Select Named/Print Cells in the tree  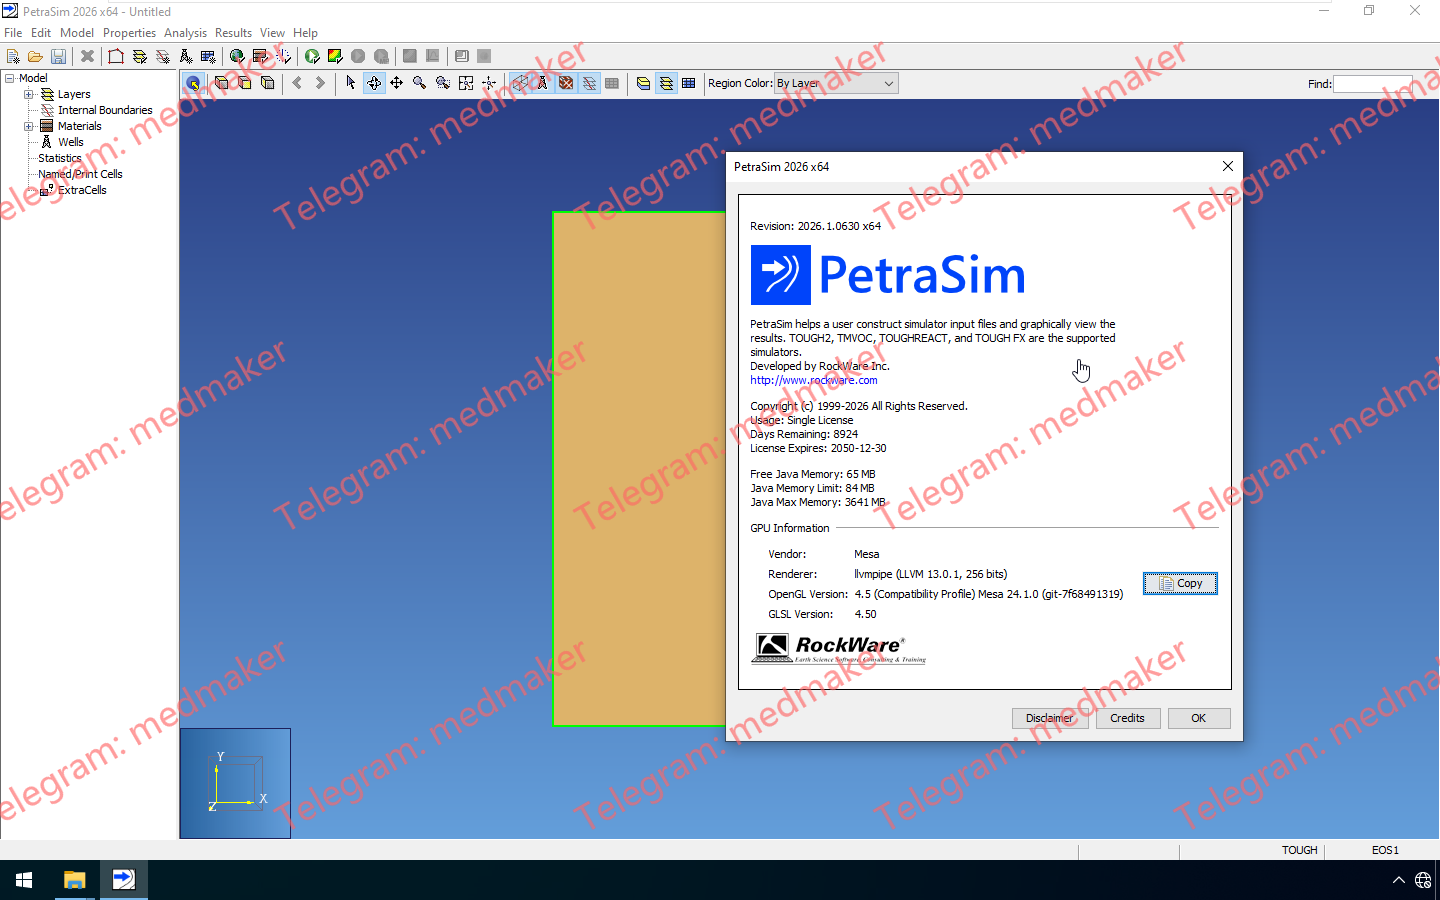click(80, 174)
